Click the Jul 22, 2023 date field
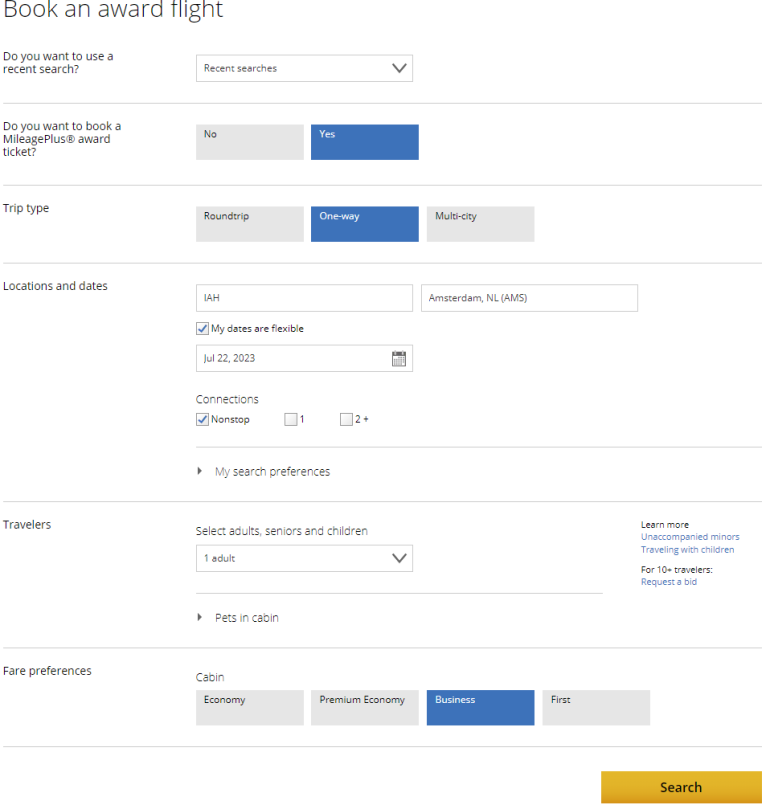The width and height of the screenshot is (770, 809). pyautogui.click(x=290, y=359)
